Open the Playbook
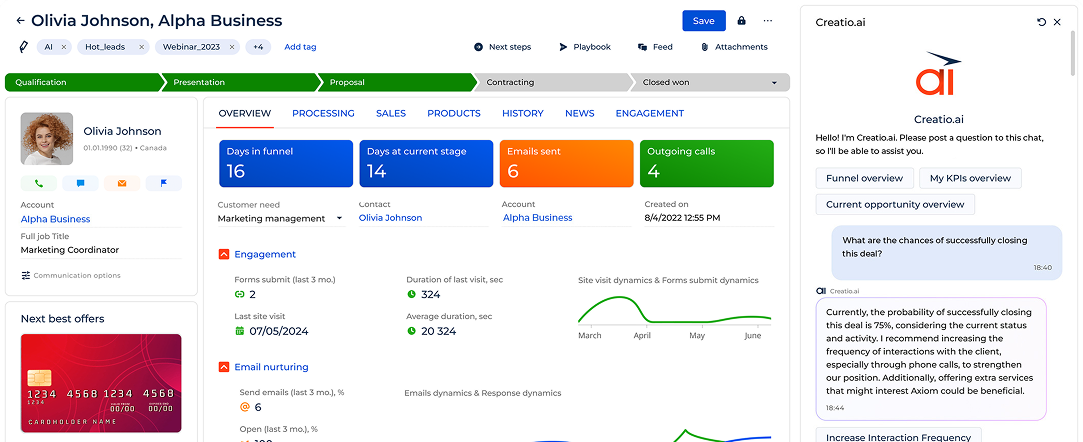This screenshot has height=442, width=1083. pyautogui.click(x=585, y=47)
